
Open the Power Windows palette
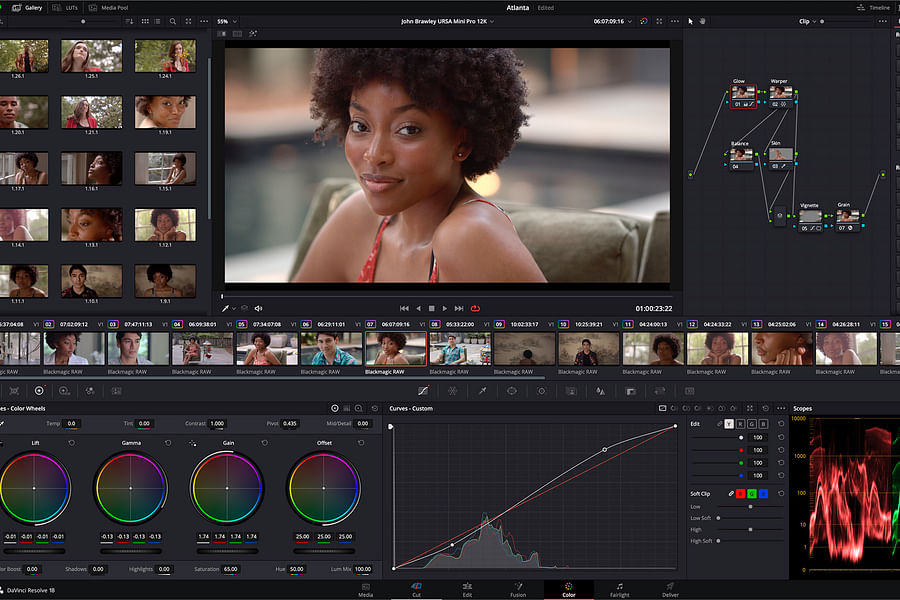[512, 390]
